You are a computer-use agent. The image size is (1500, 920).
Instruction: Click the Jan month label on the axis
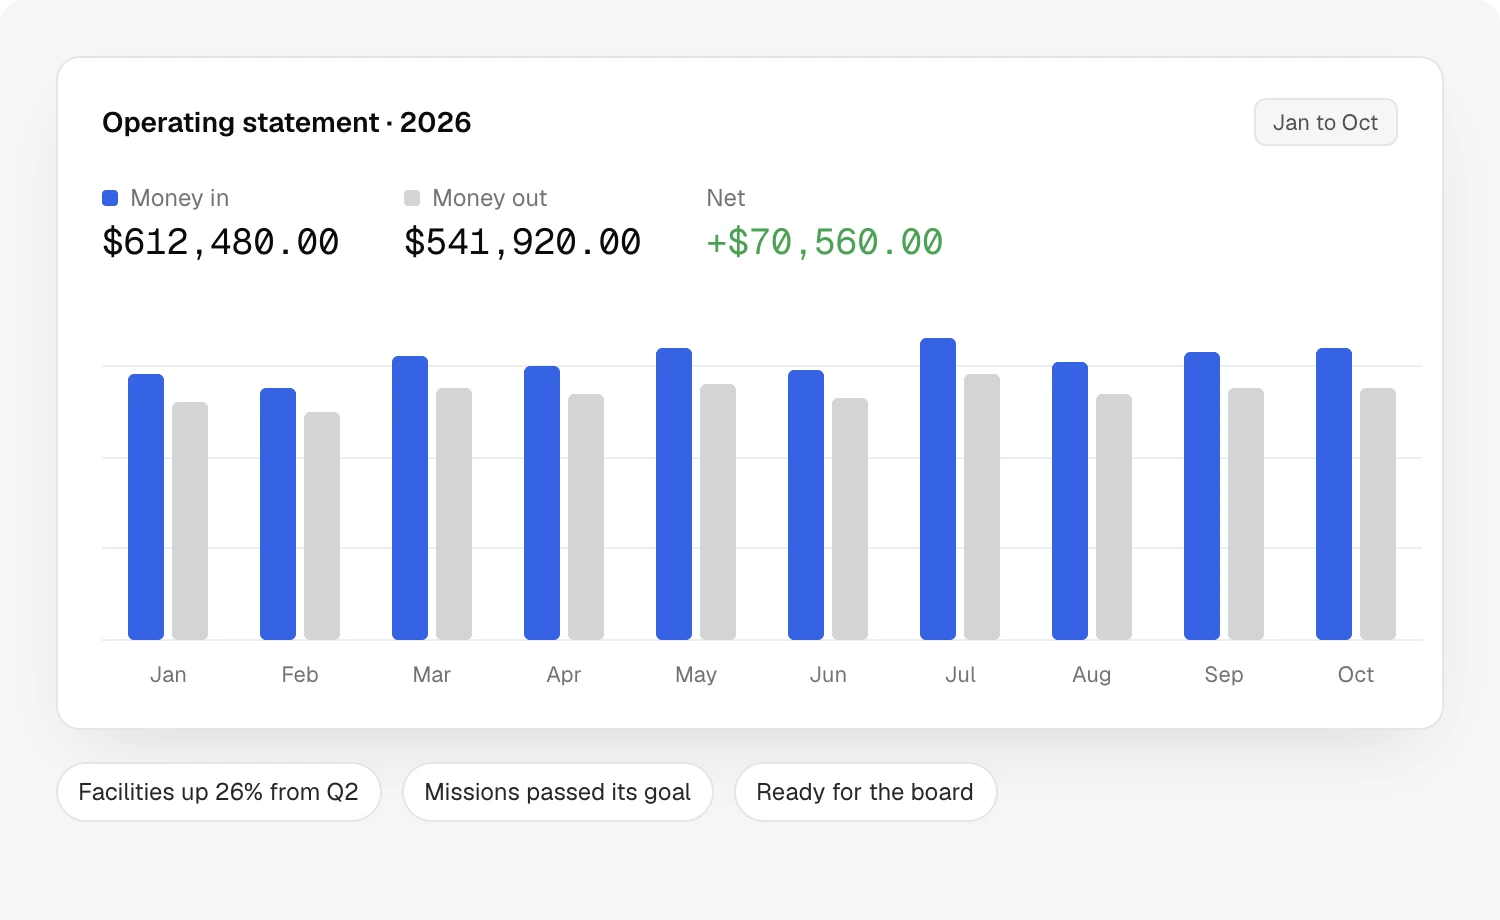click(168, 675)
